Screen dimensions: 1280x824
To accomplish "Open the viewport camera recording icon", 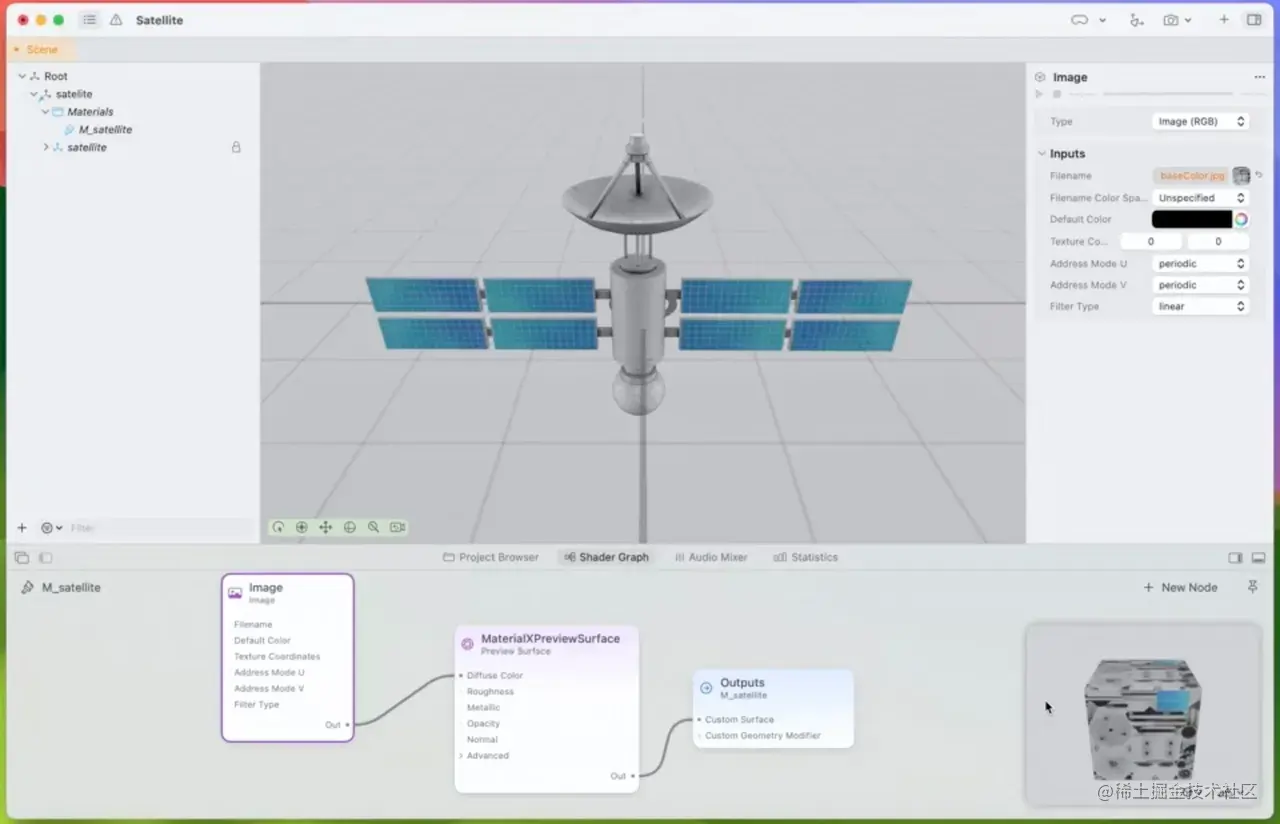I will 398,527.
